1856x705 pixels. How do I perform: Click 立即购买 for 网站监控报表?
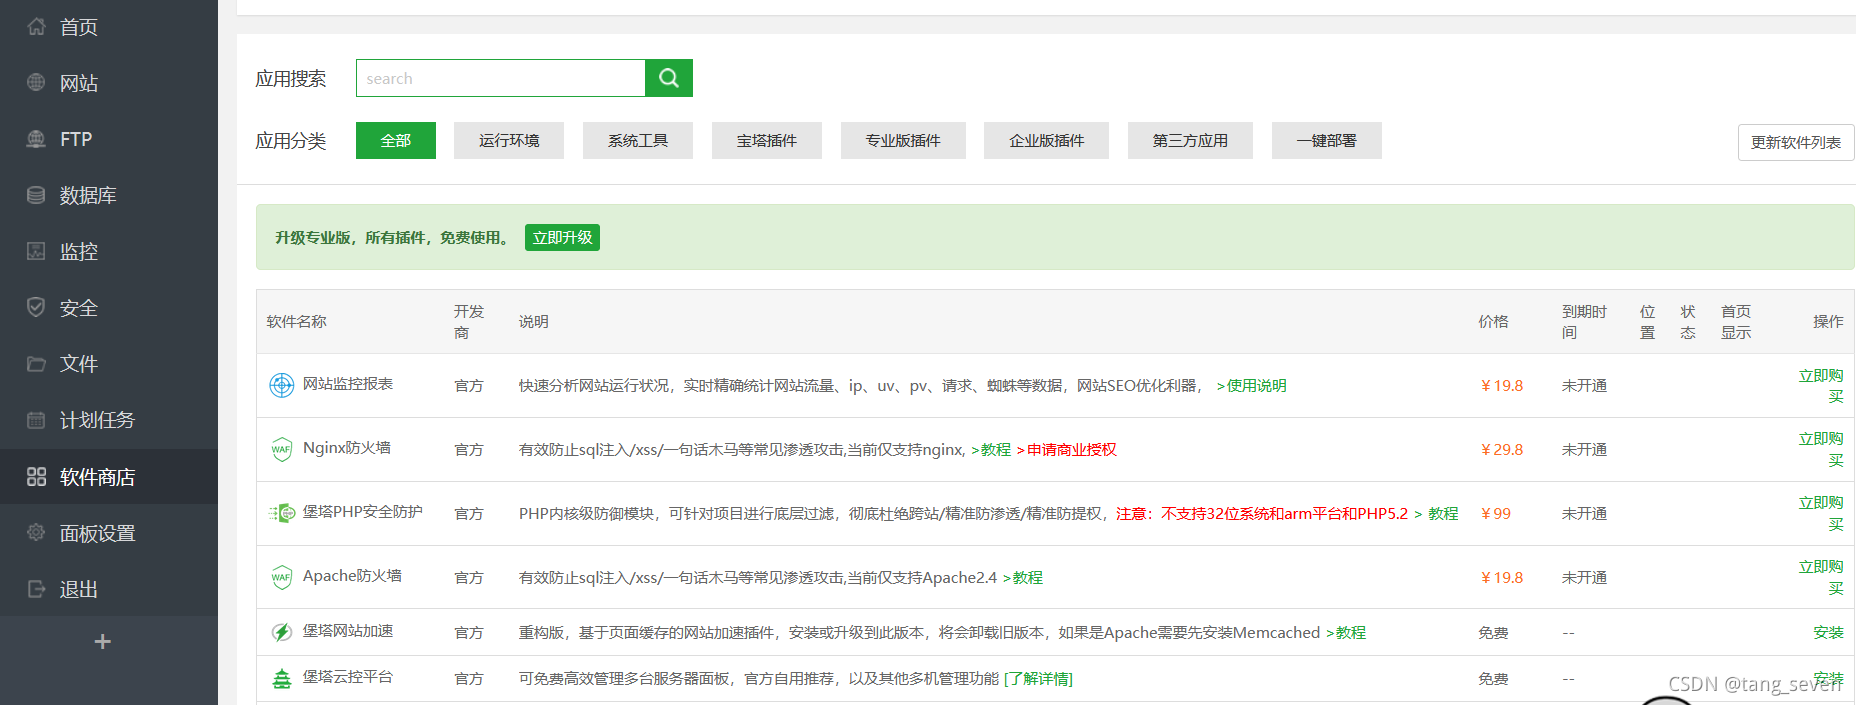(x=1821, y=386)
